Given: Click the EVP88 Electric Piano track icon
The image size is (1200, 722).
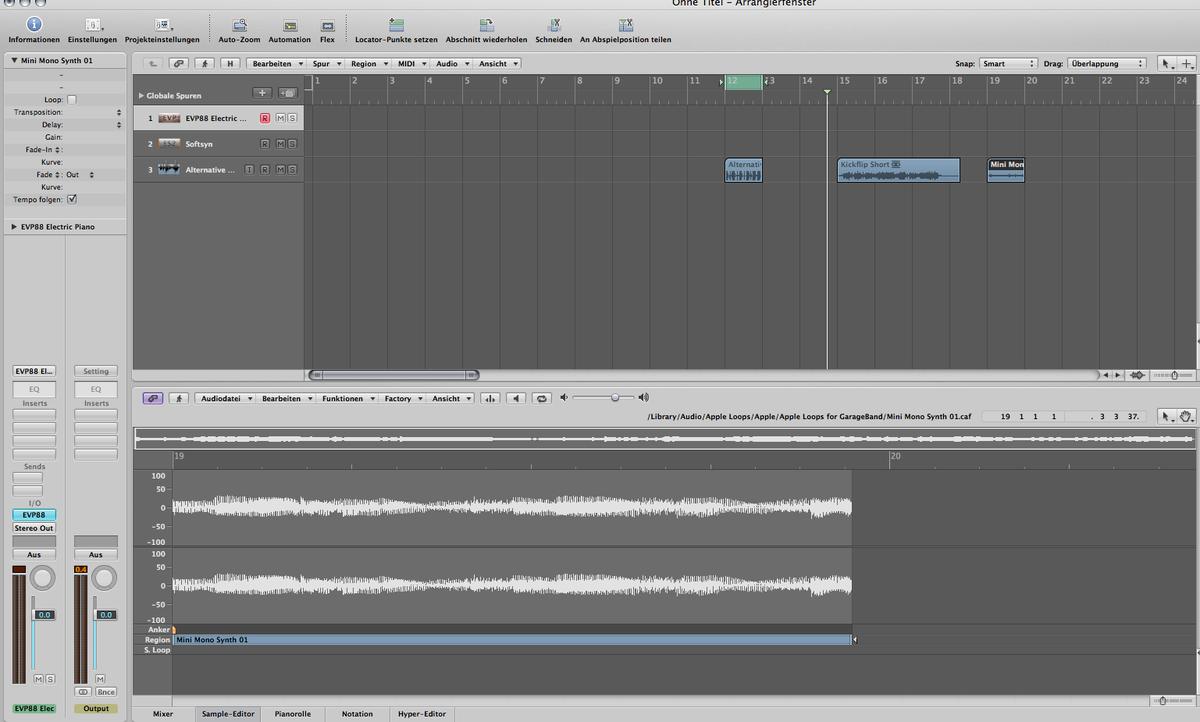Looking at the screenshot, I should pos(169,118).
